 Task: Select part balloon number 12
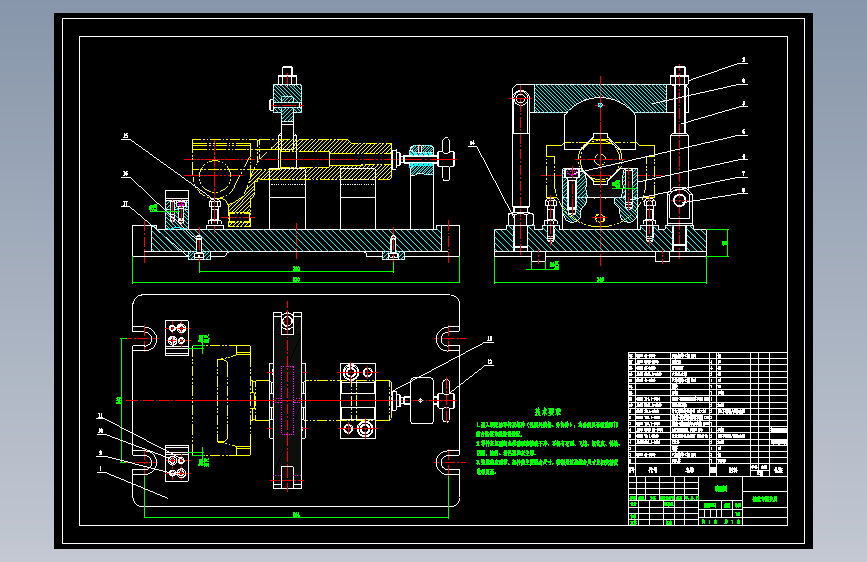tap(489, 362)
